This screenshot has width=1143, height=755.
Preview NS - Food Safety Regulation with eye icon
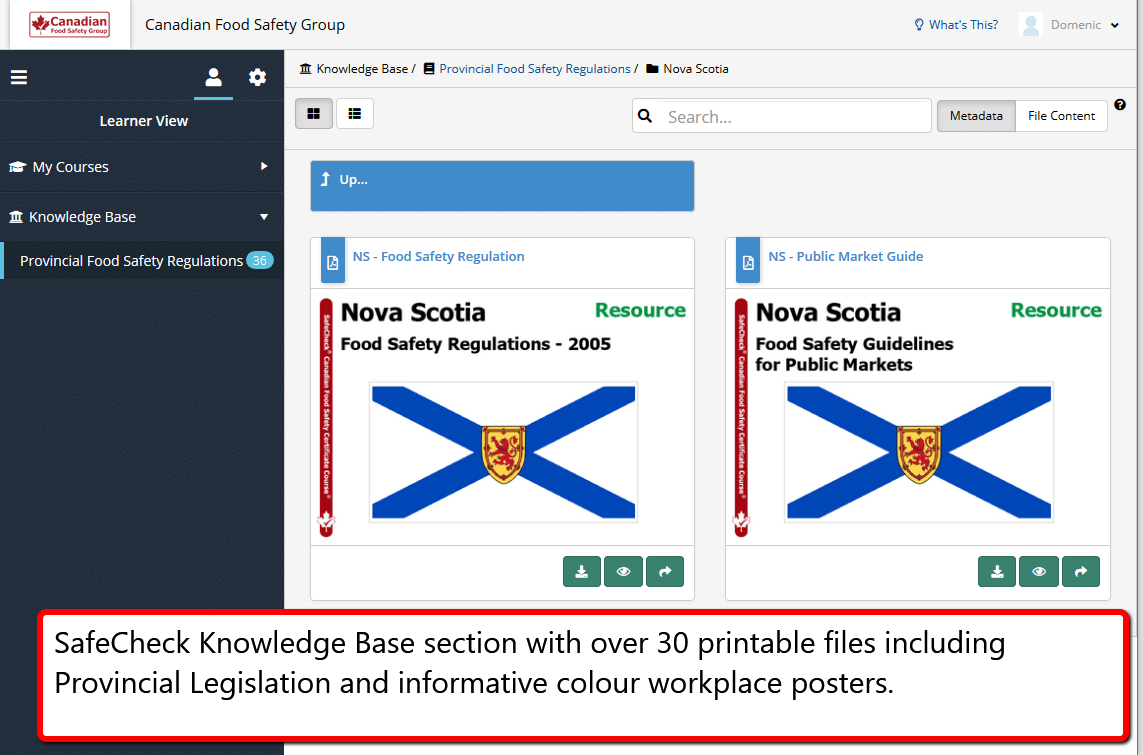623,571
